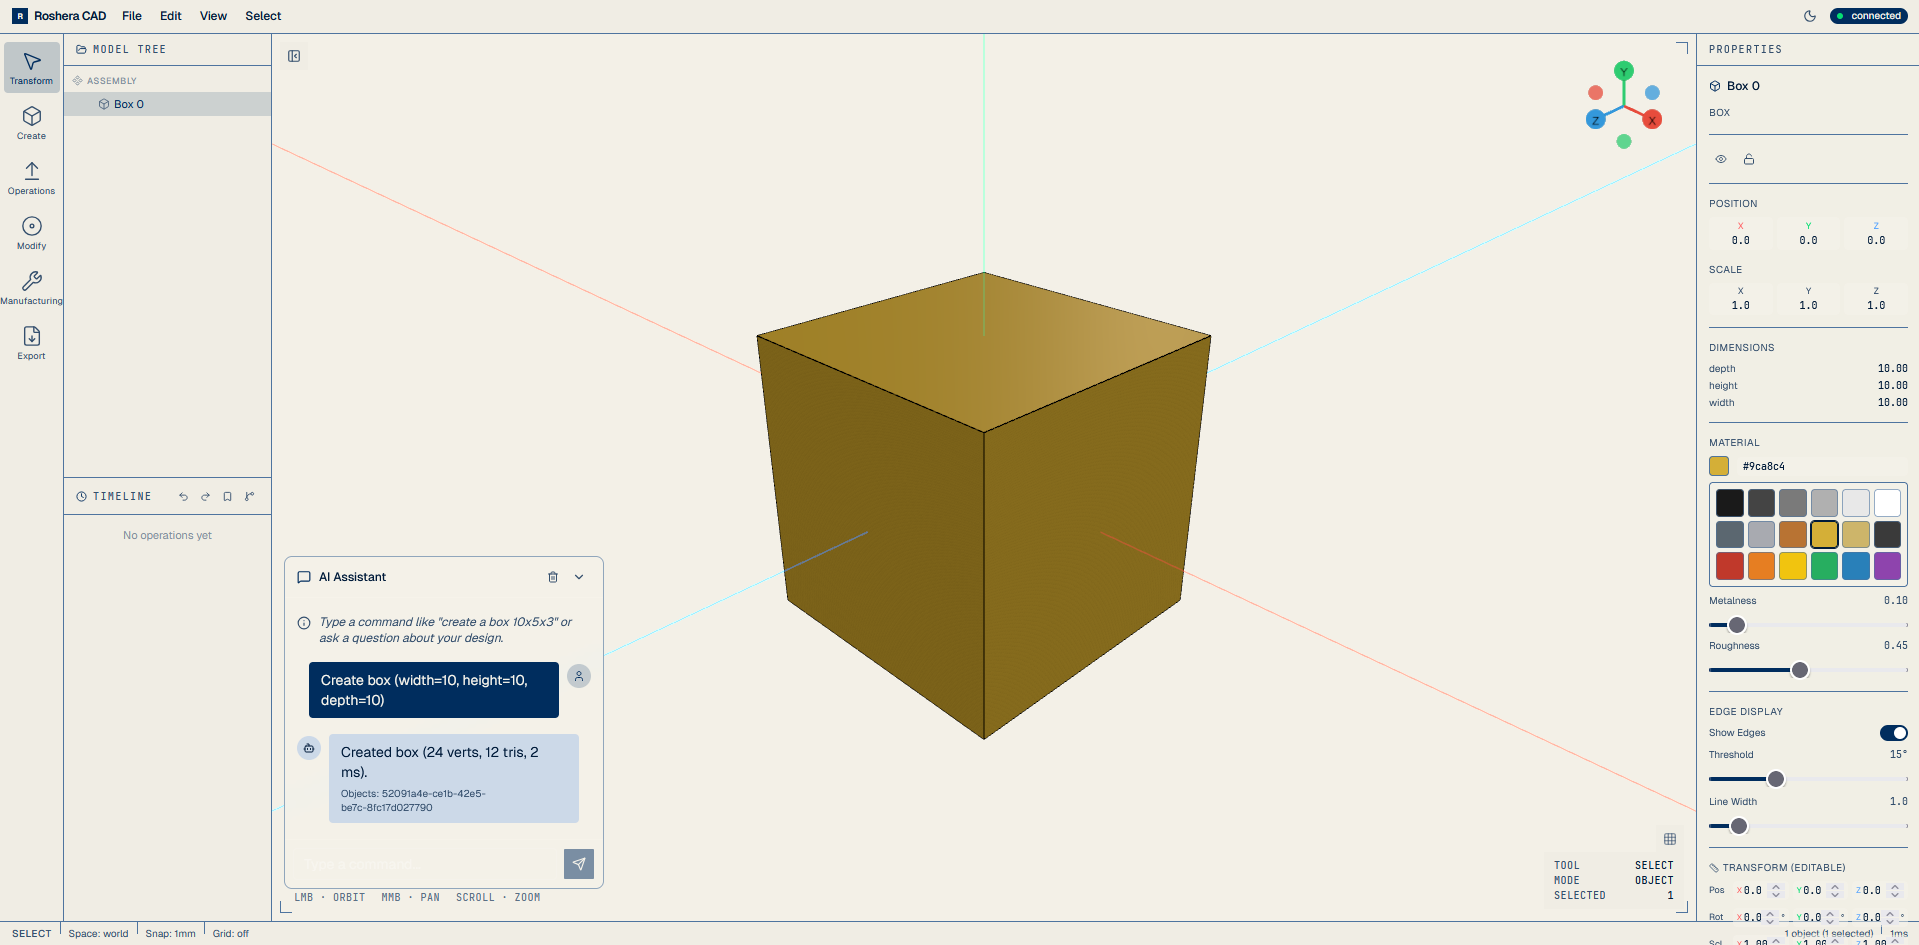Redo using the Timeline redo arrow
1919x945 pixels.
tap(205, 496)
